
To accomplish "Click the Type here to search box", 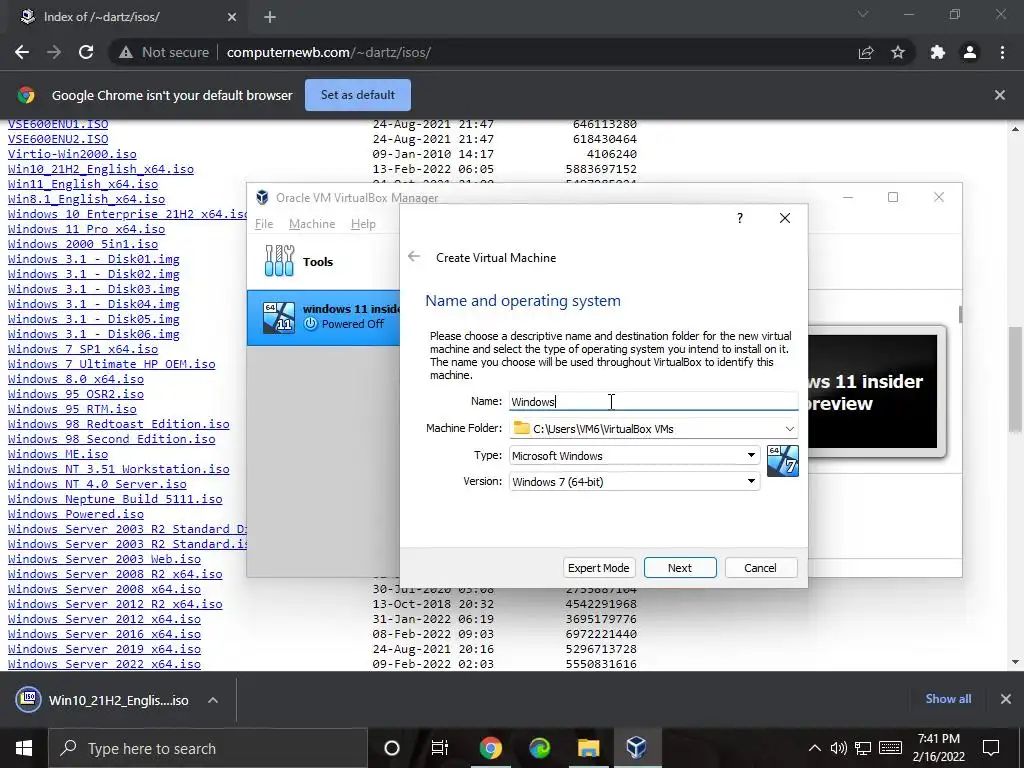I will [x=208, y=748].
